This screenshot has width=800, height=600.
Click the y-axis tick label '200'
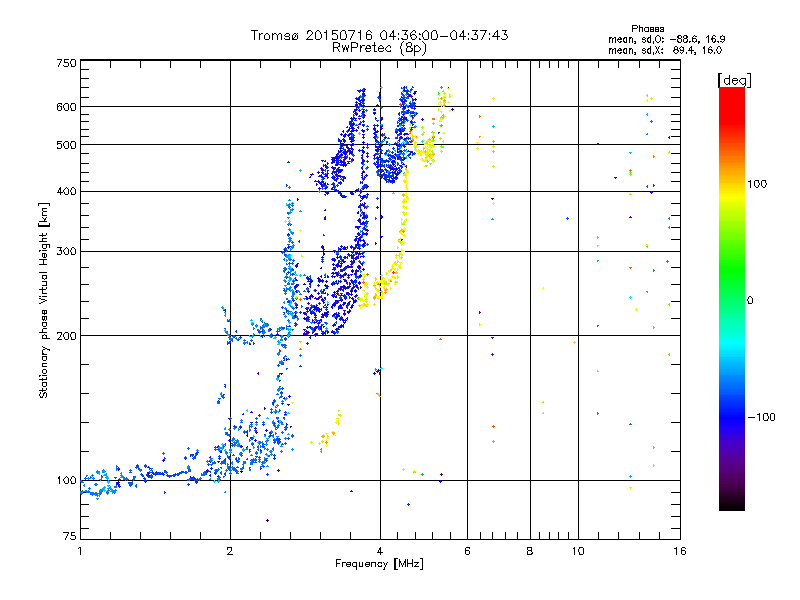66,336
